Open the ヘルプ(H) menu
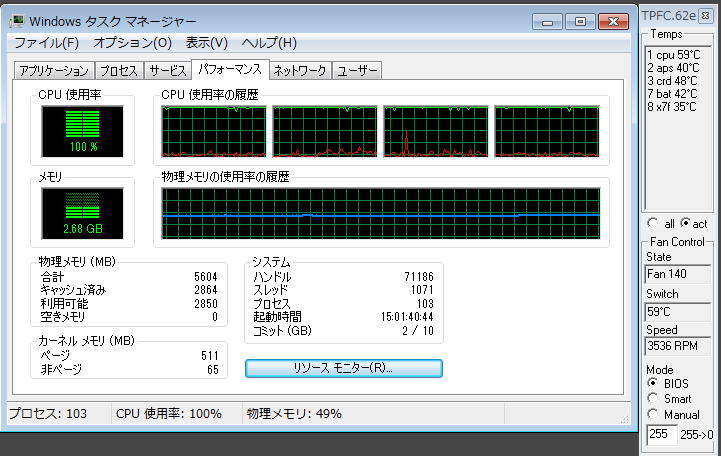The image size is (721, 456). coord(269,43)
